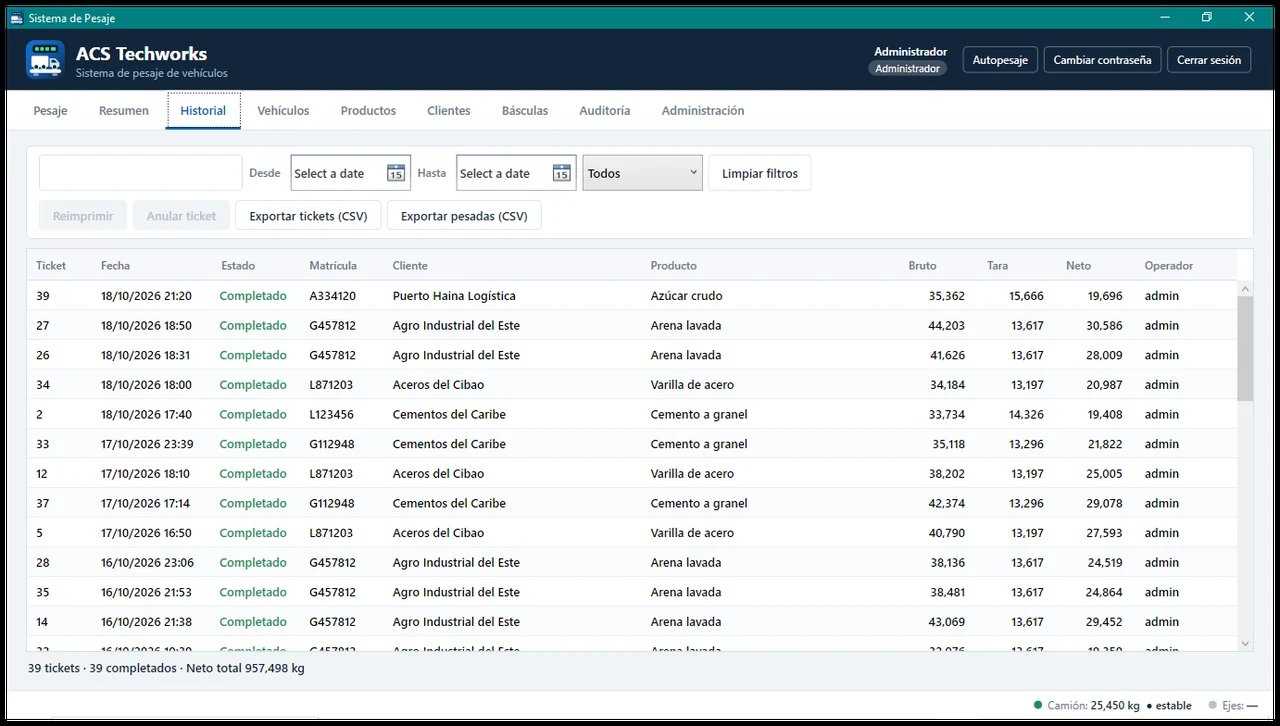Sort by the Fecha column header
This screenshot has width=1280, height=726.
click(x=115, y=266)
